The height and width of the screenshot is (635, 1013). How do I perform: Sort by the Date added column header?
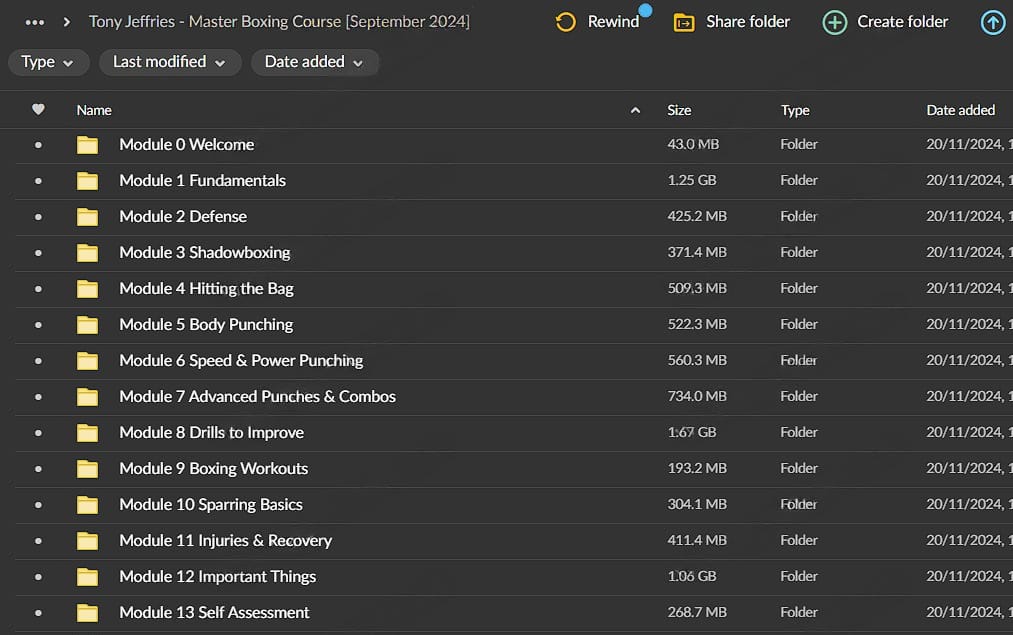tap(960, 110)
